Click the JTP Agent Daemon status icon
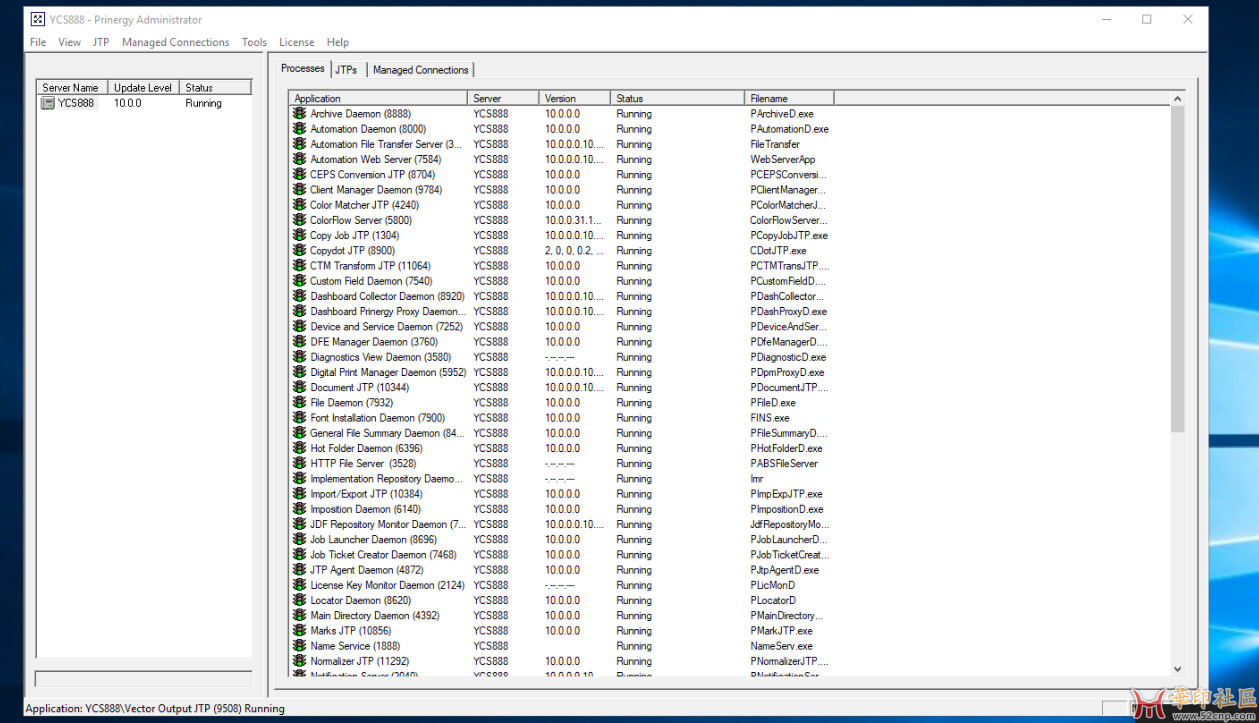 (x=299, y=570)
